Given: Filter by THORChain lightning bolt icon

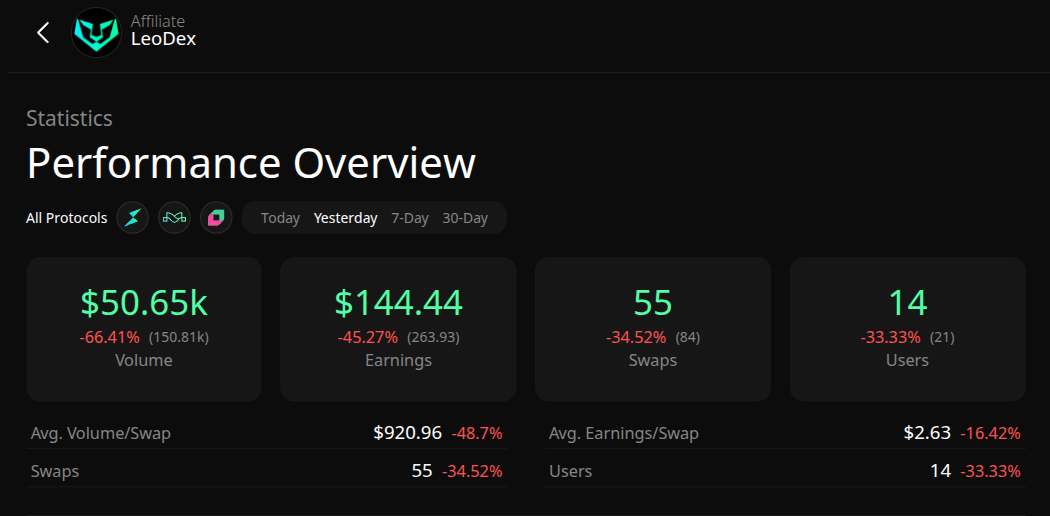Looking at the screenshot, I should tap(132, 218).
